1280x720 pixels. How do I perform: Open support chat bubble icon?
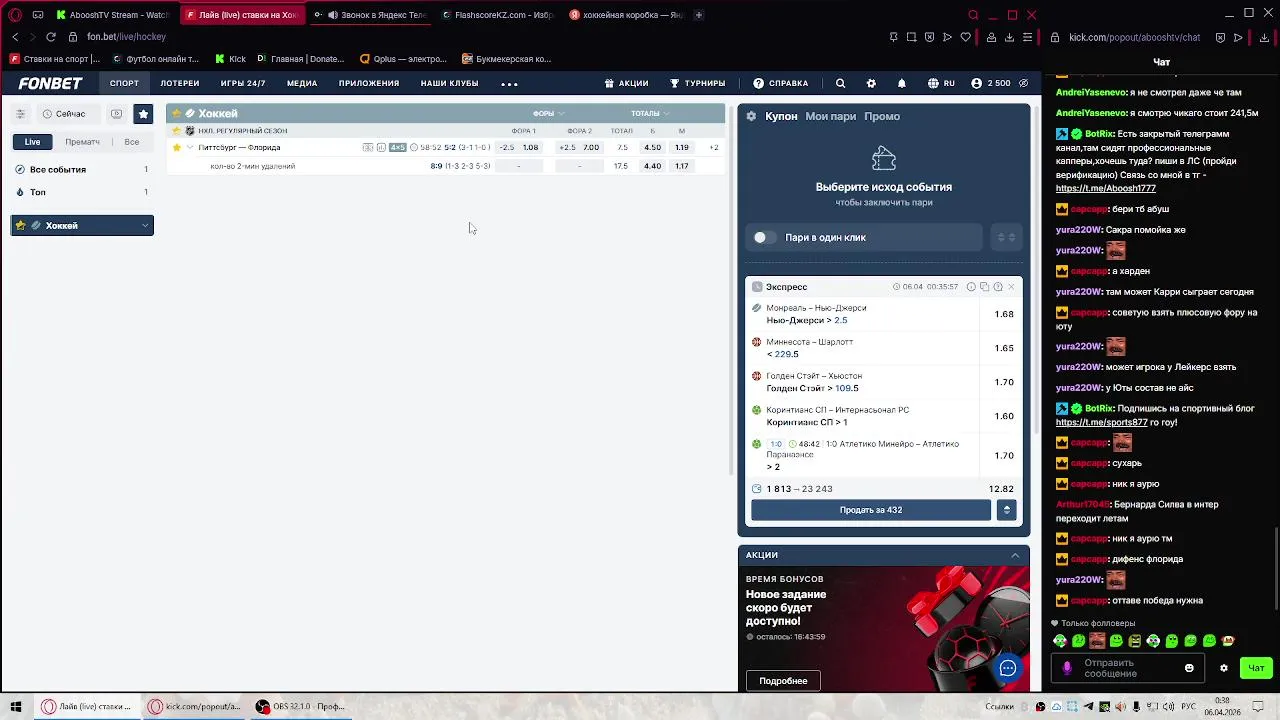click(1008, 668)
